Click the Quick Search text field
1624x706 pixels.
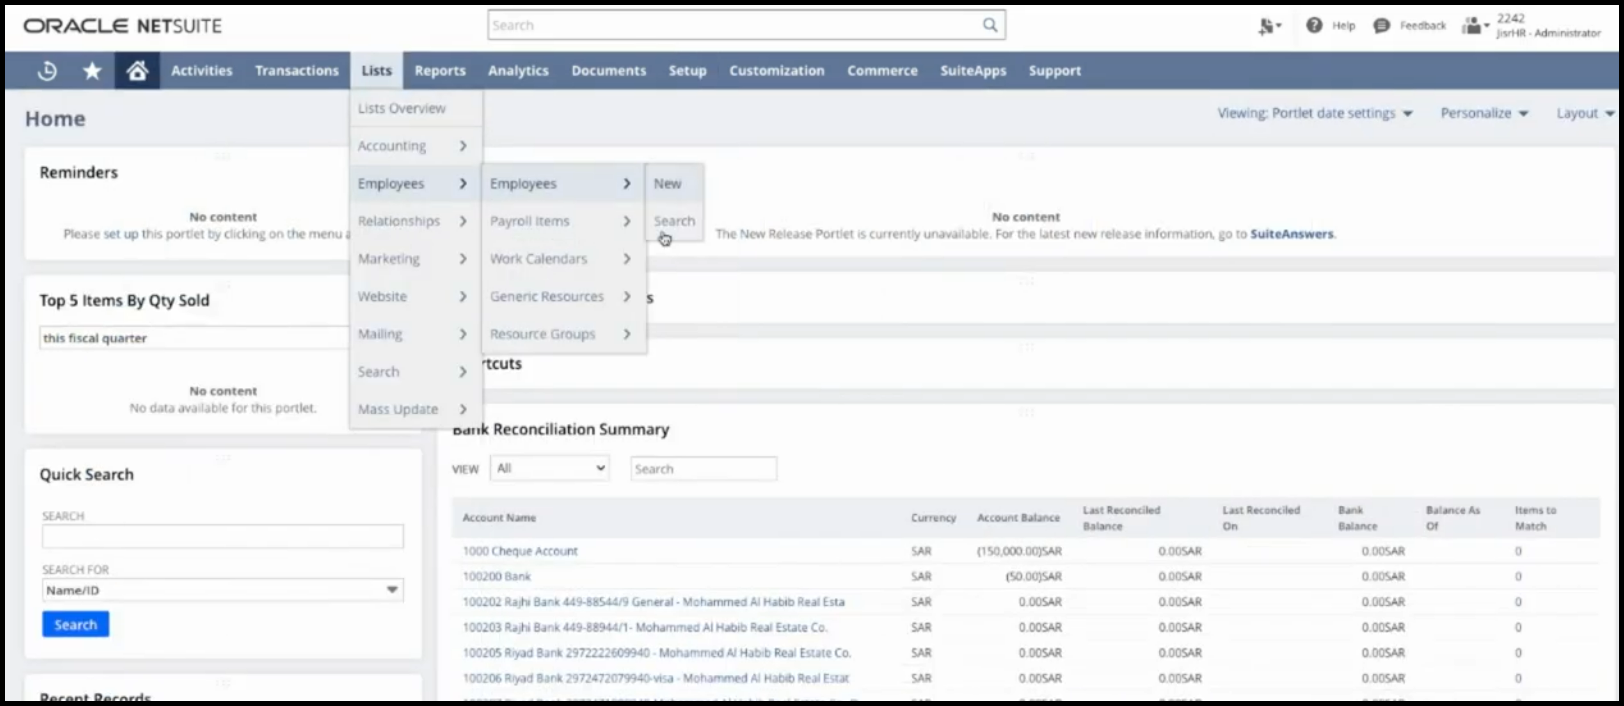[x=222, y=537]
